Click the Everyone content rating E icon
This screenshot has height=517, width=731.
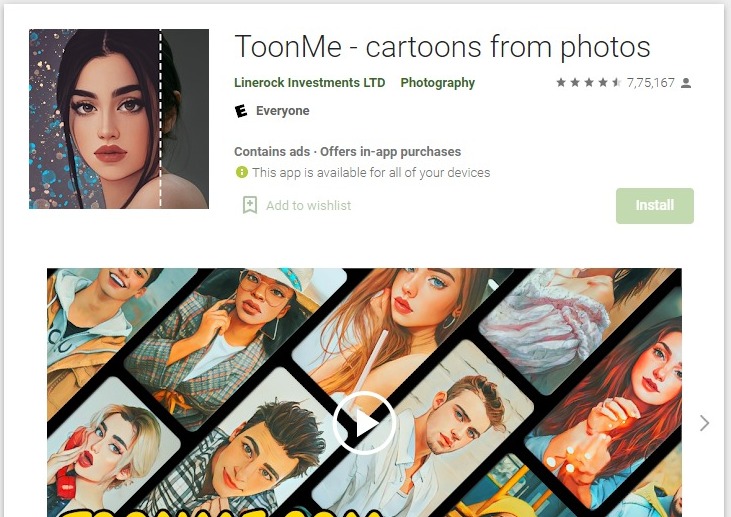click(x=241, y=111)
